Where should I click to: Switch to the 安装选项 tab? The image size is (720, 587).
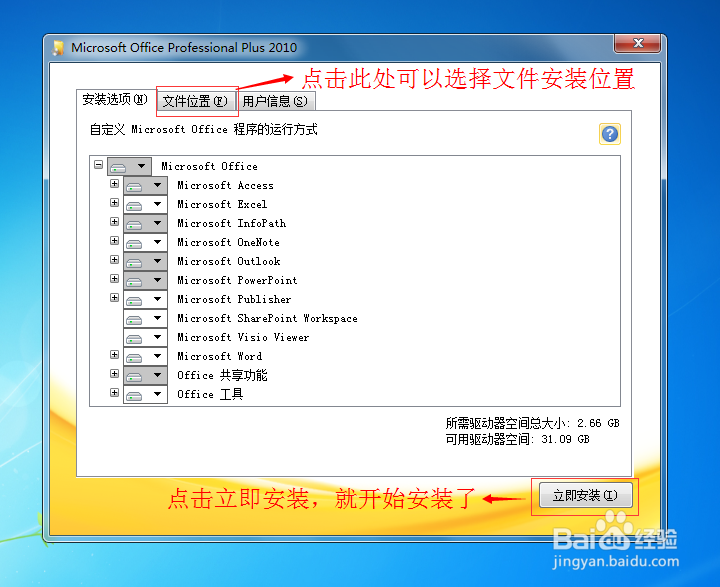click(x=115, y=100)
